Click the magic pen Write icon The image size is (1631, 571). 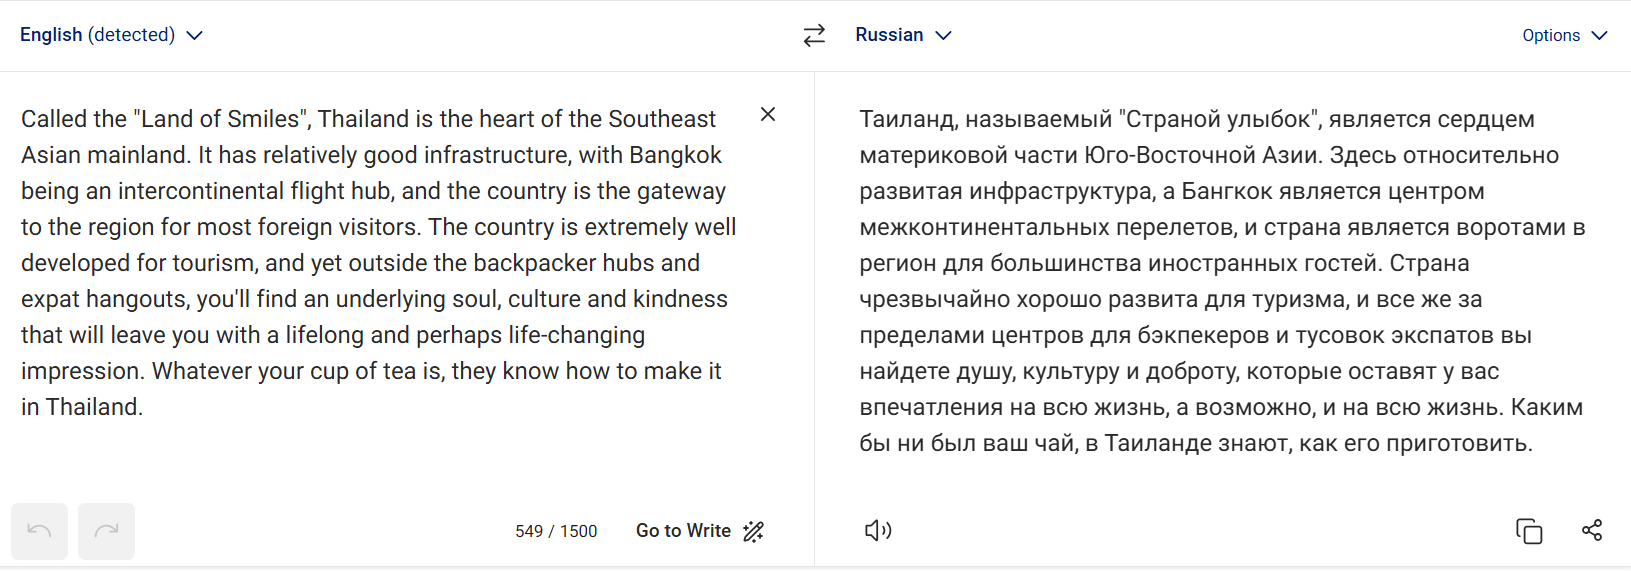[x=754, y=531]
